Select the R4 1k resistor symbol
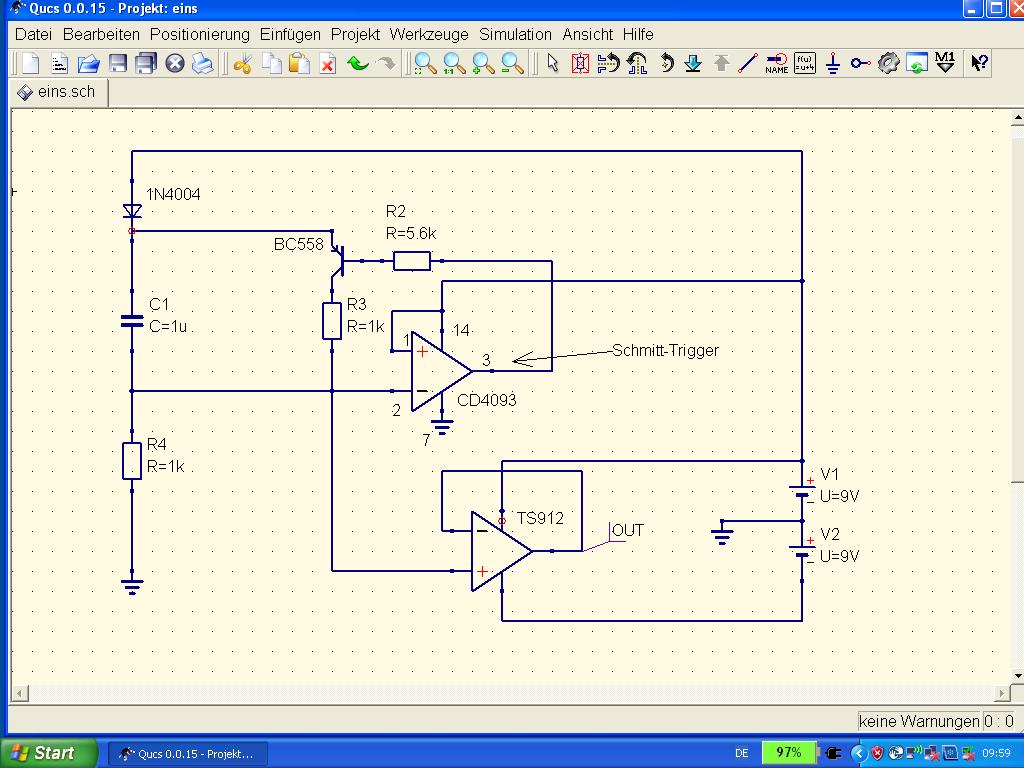The width and height of the screenshot is (1024, 768). click(x=132, y=460)
